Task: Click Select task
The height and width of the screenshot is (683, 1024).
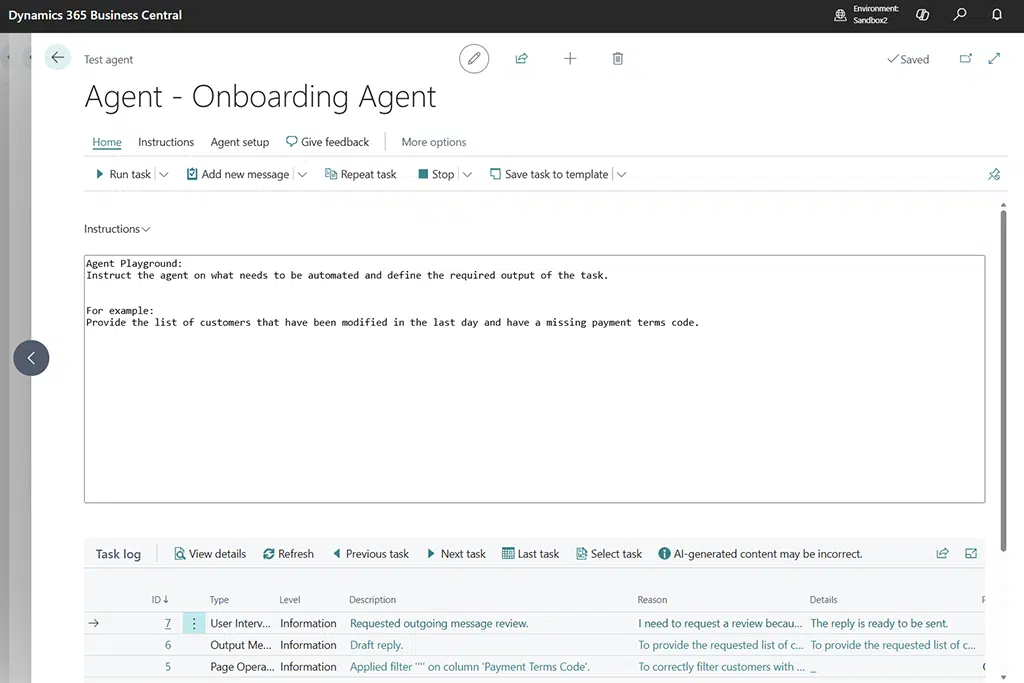Action: (x=609, y=554)
